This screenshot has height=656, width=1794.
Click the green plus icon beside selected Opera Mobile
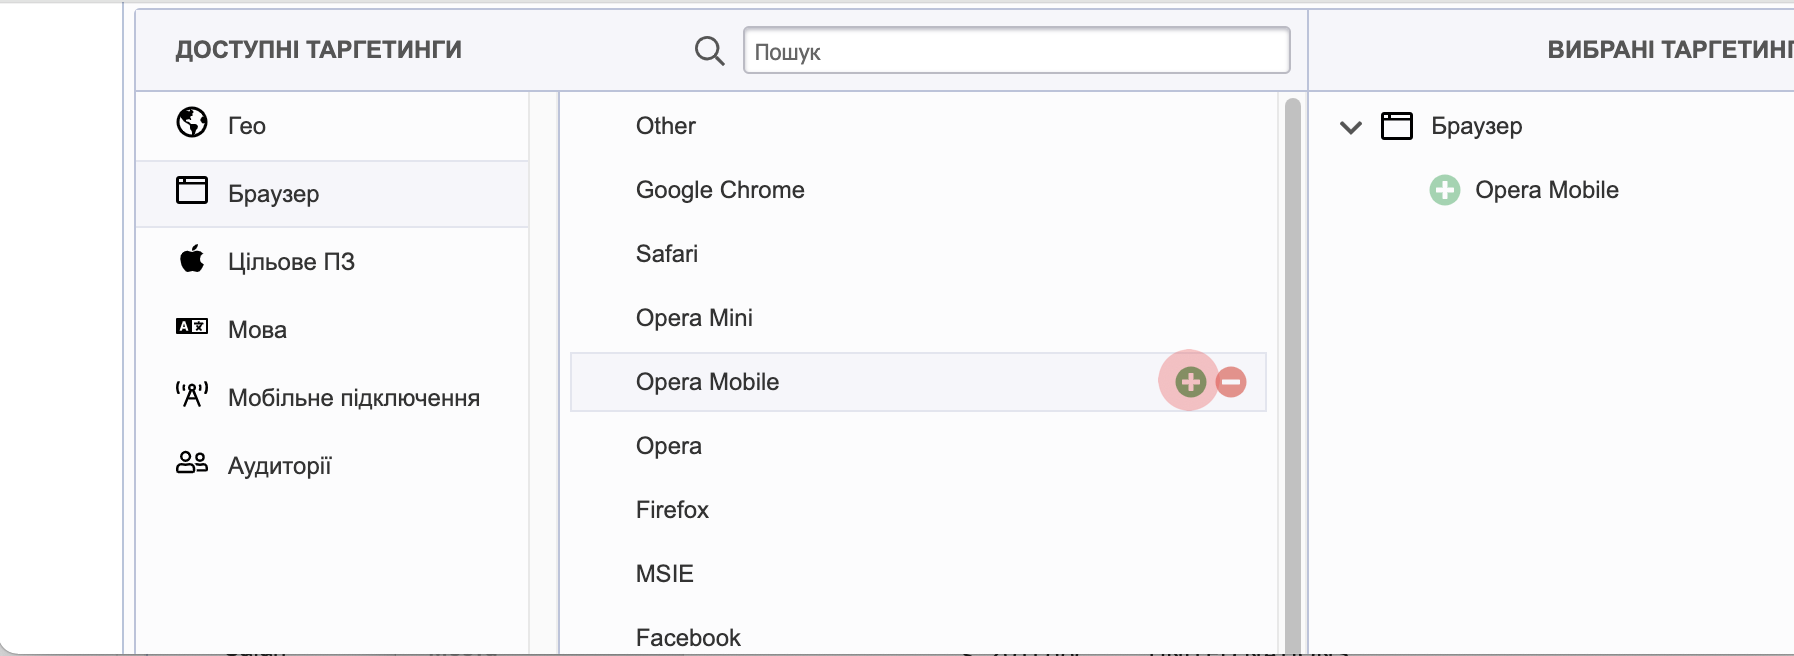[1444, 190]
